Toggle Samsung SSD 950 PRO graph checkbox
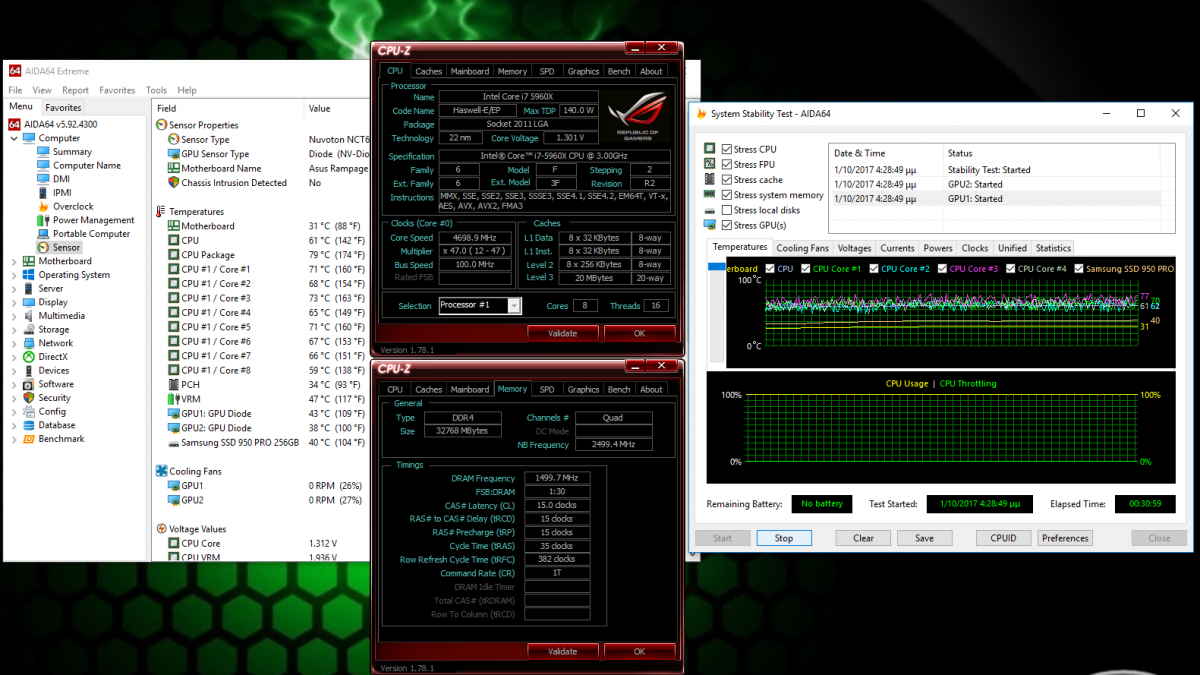Image resolution: width=1200 pixels, height=675 pixels. point(1077,268)
